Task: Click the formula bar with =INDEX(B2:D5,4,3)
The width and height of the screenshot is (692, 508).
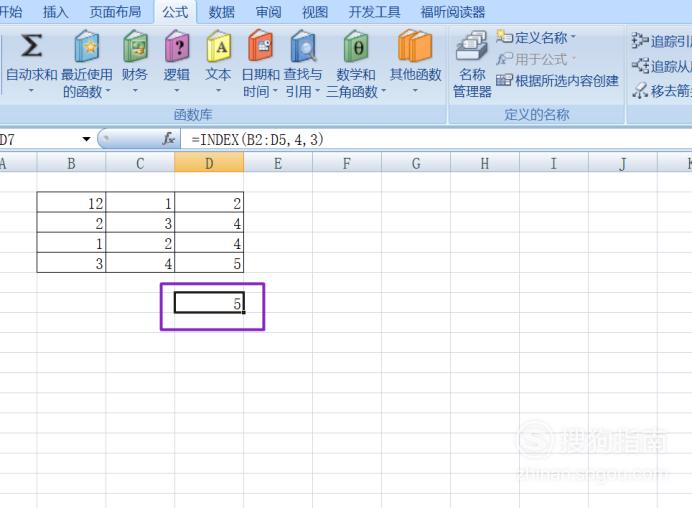Action: (436, 139)
